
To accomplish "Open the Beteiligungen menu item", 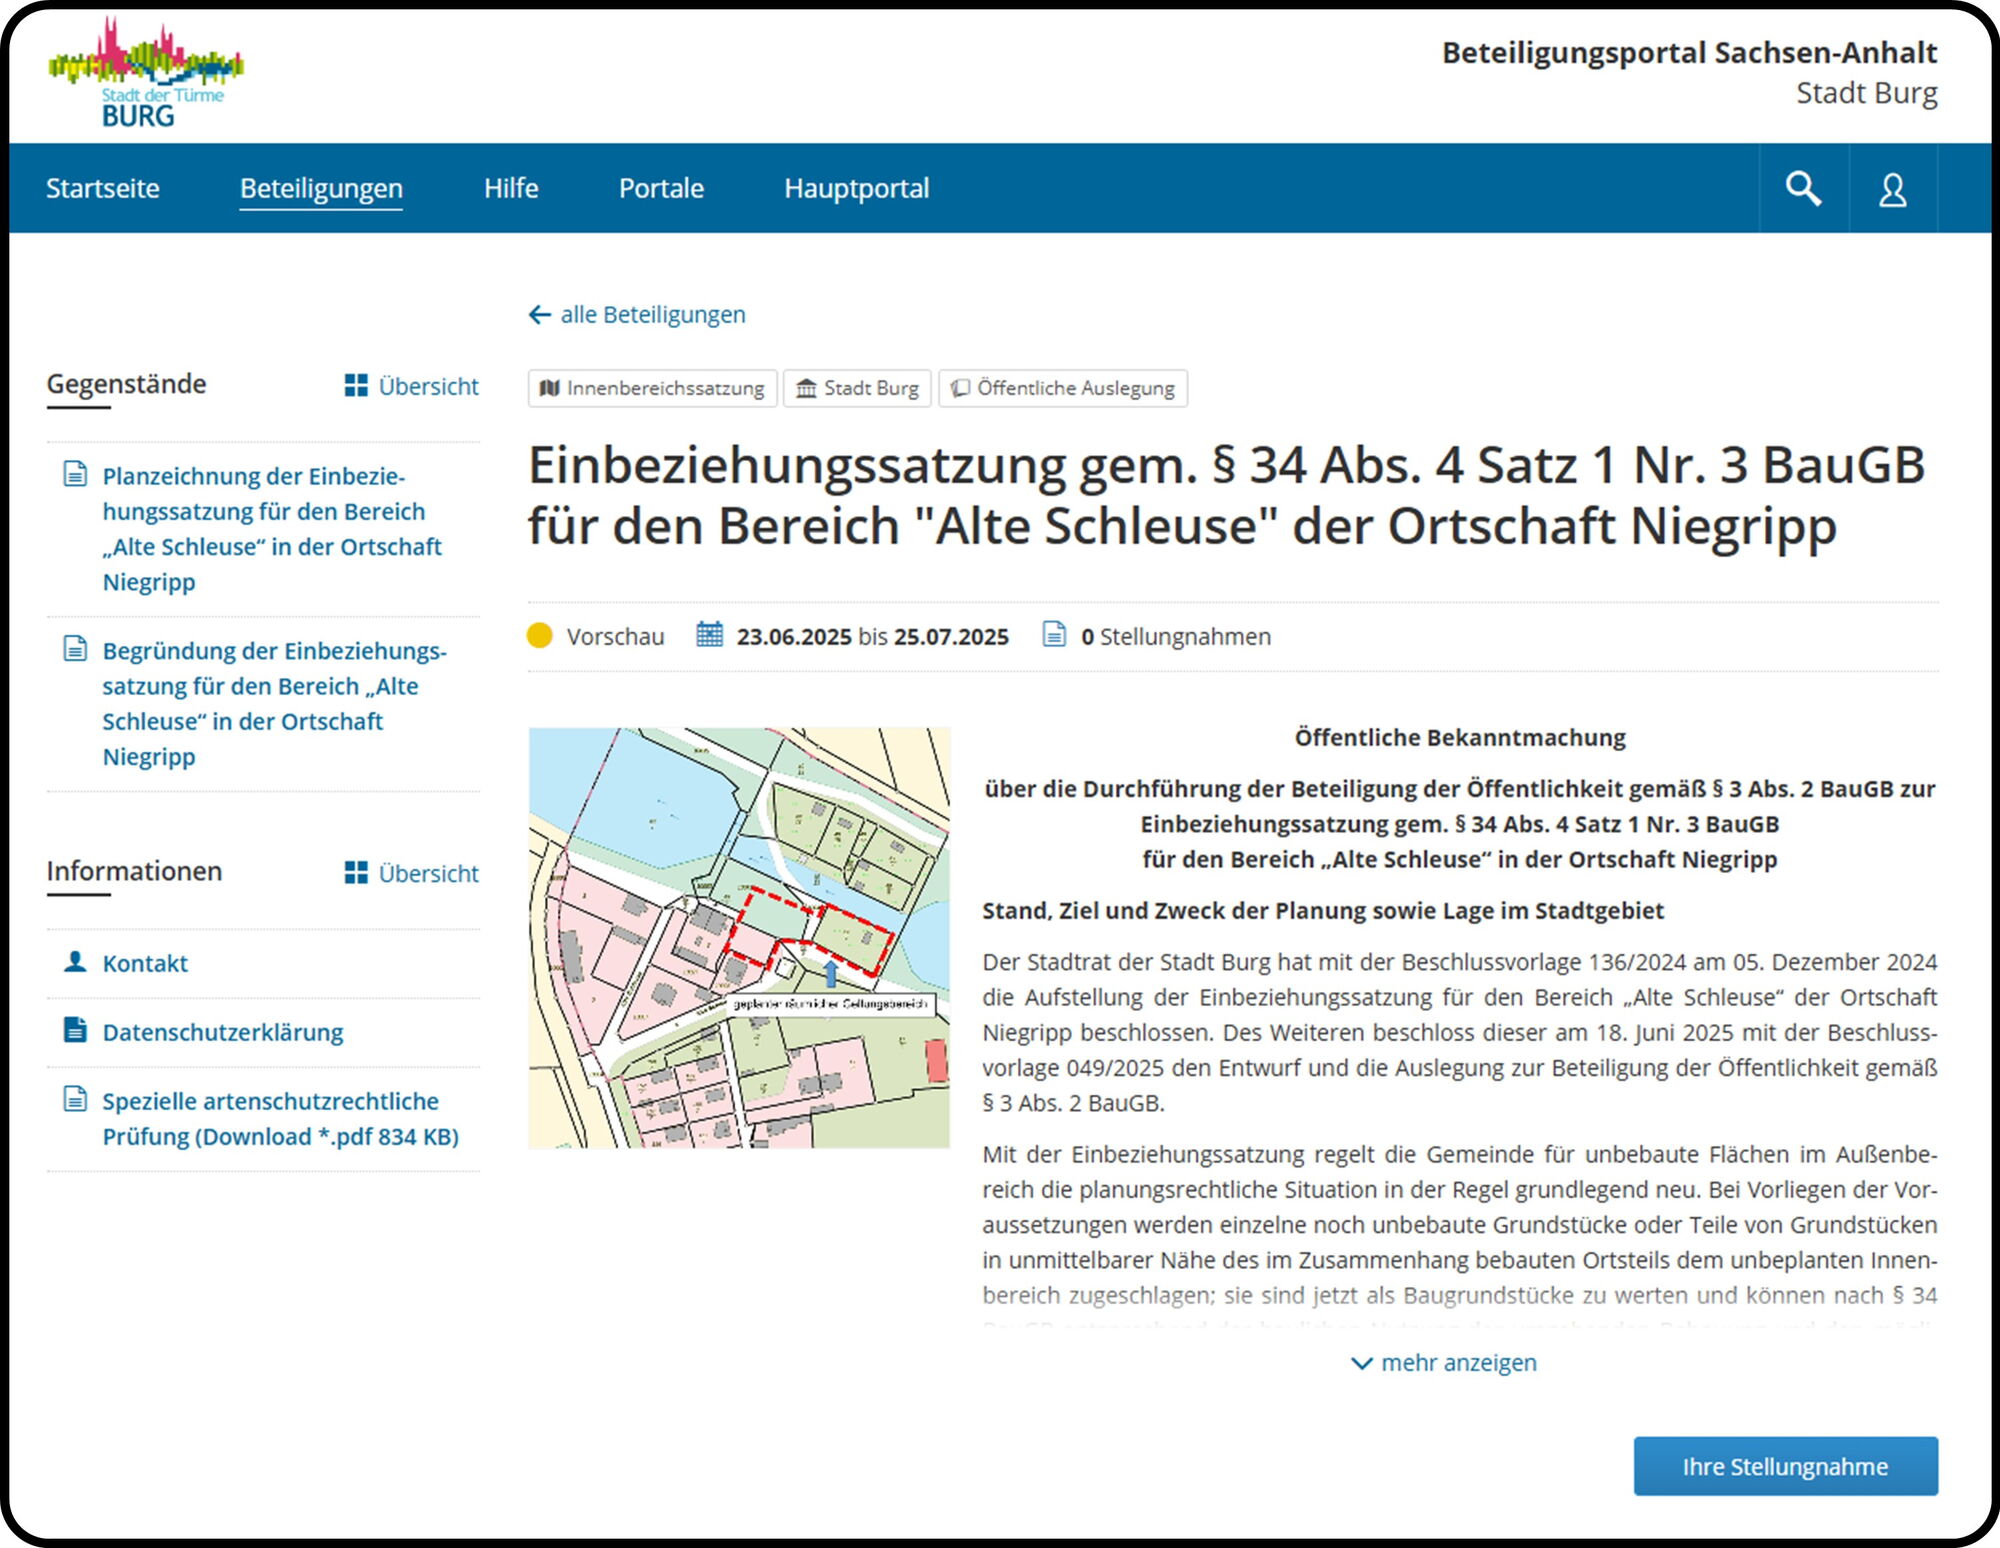I will (x=321, y=188).
